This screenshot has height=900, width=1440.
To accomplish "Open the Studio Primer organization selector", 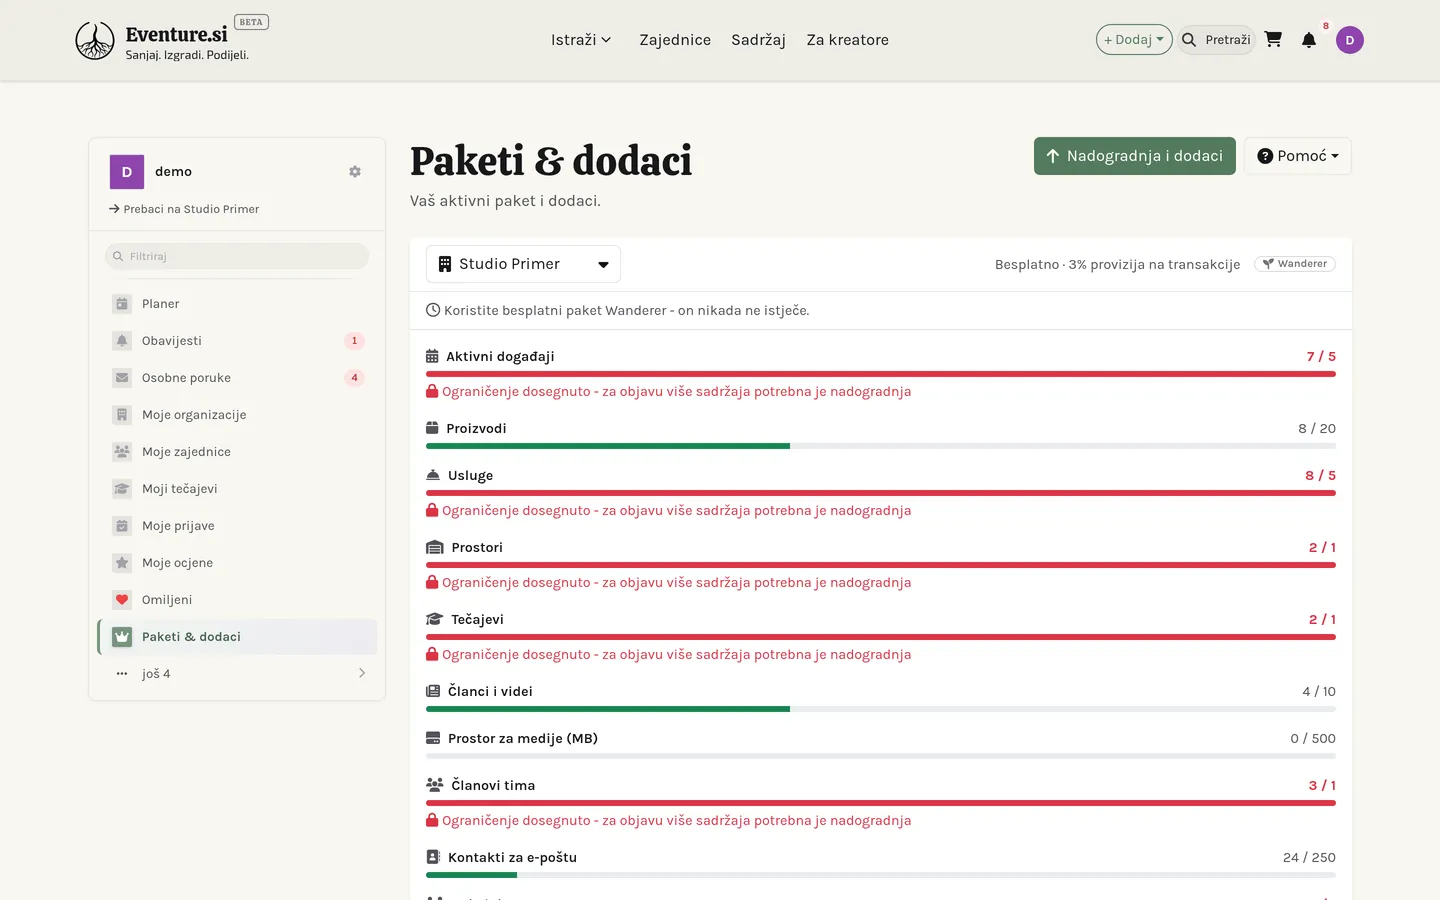I will tap(523, 264).
